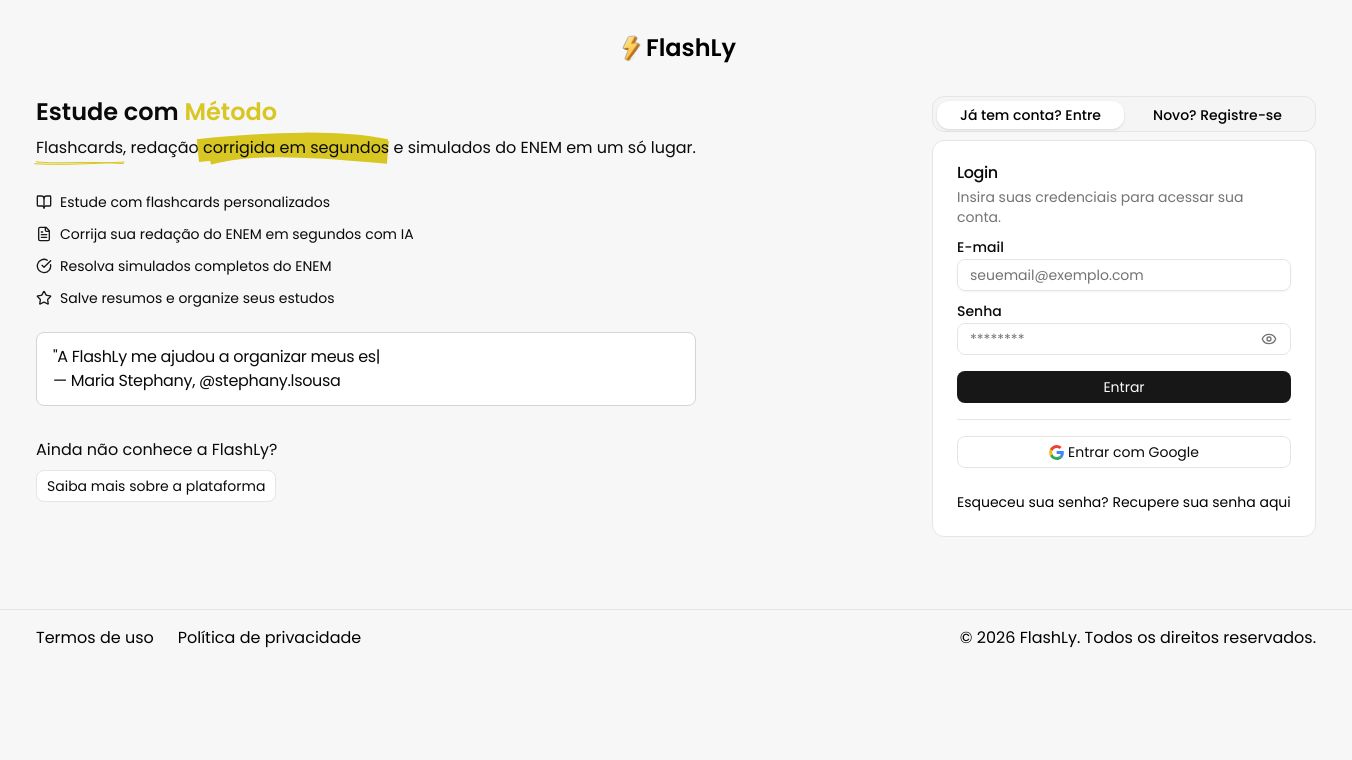Open the 'Política de privacidade' link

(269, 637)
